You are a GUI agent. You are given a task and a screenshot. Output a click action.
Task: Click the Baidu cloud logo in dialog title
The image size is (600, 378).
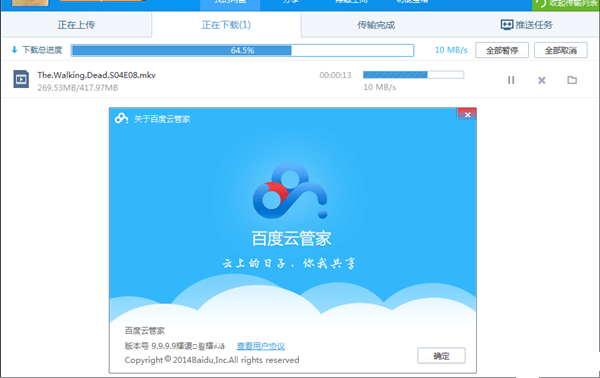[x=121, y=119]
